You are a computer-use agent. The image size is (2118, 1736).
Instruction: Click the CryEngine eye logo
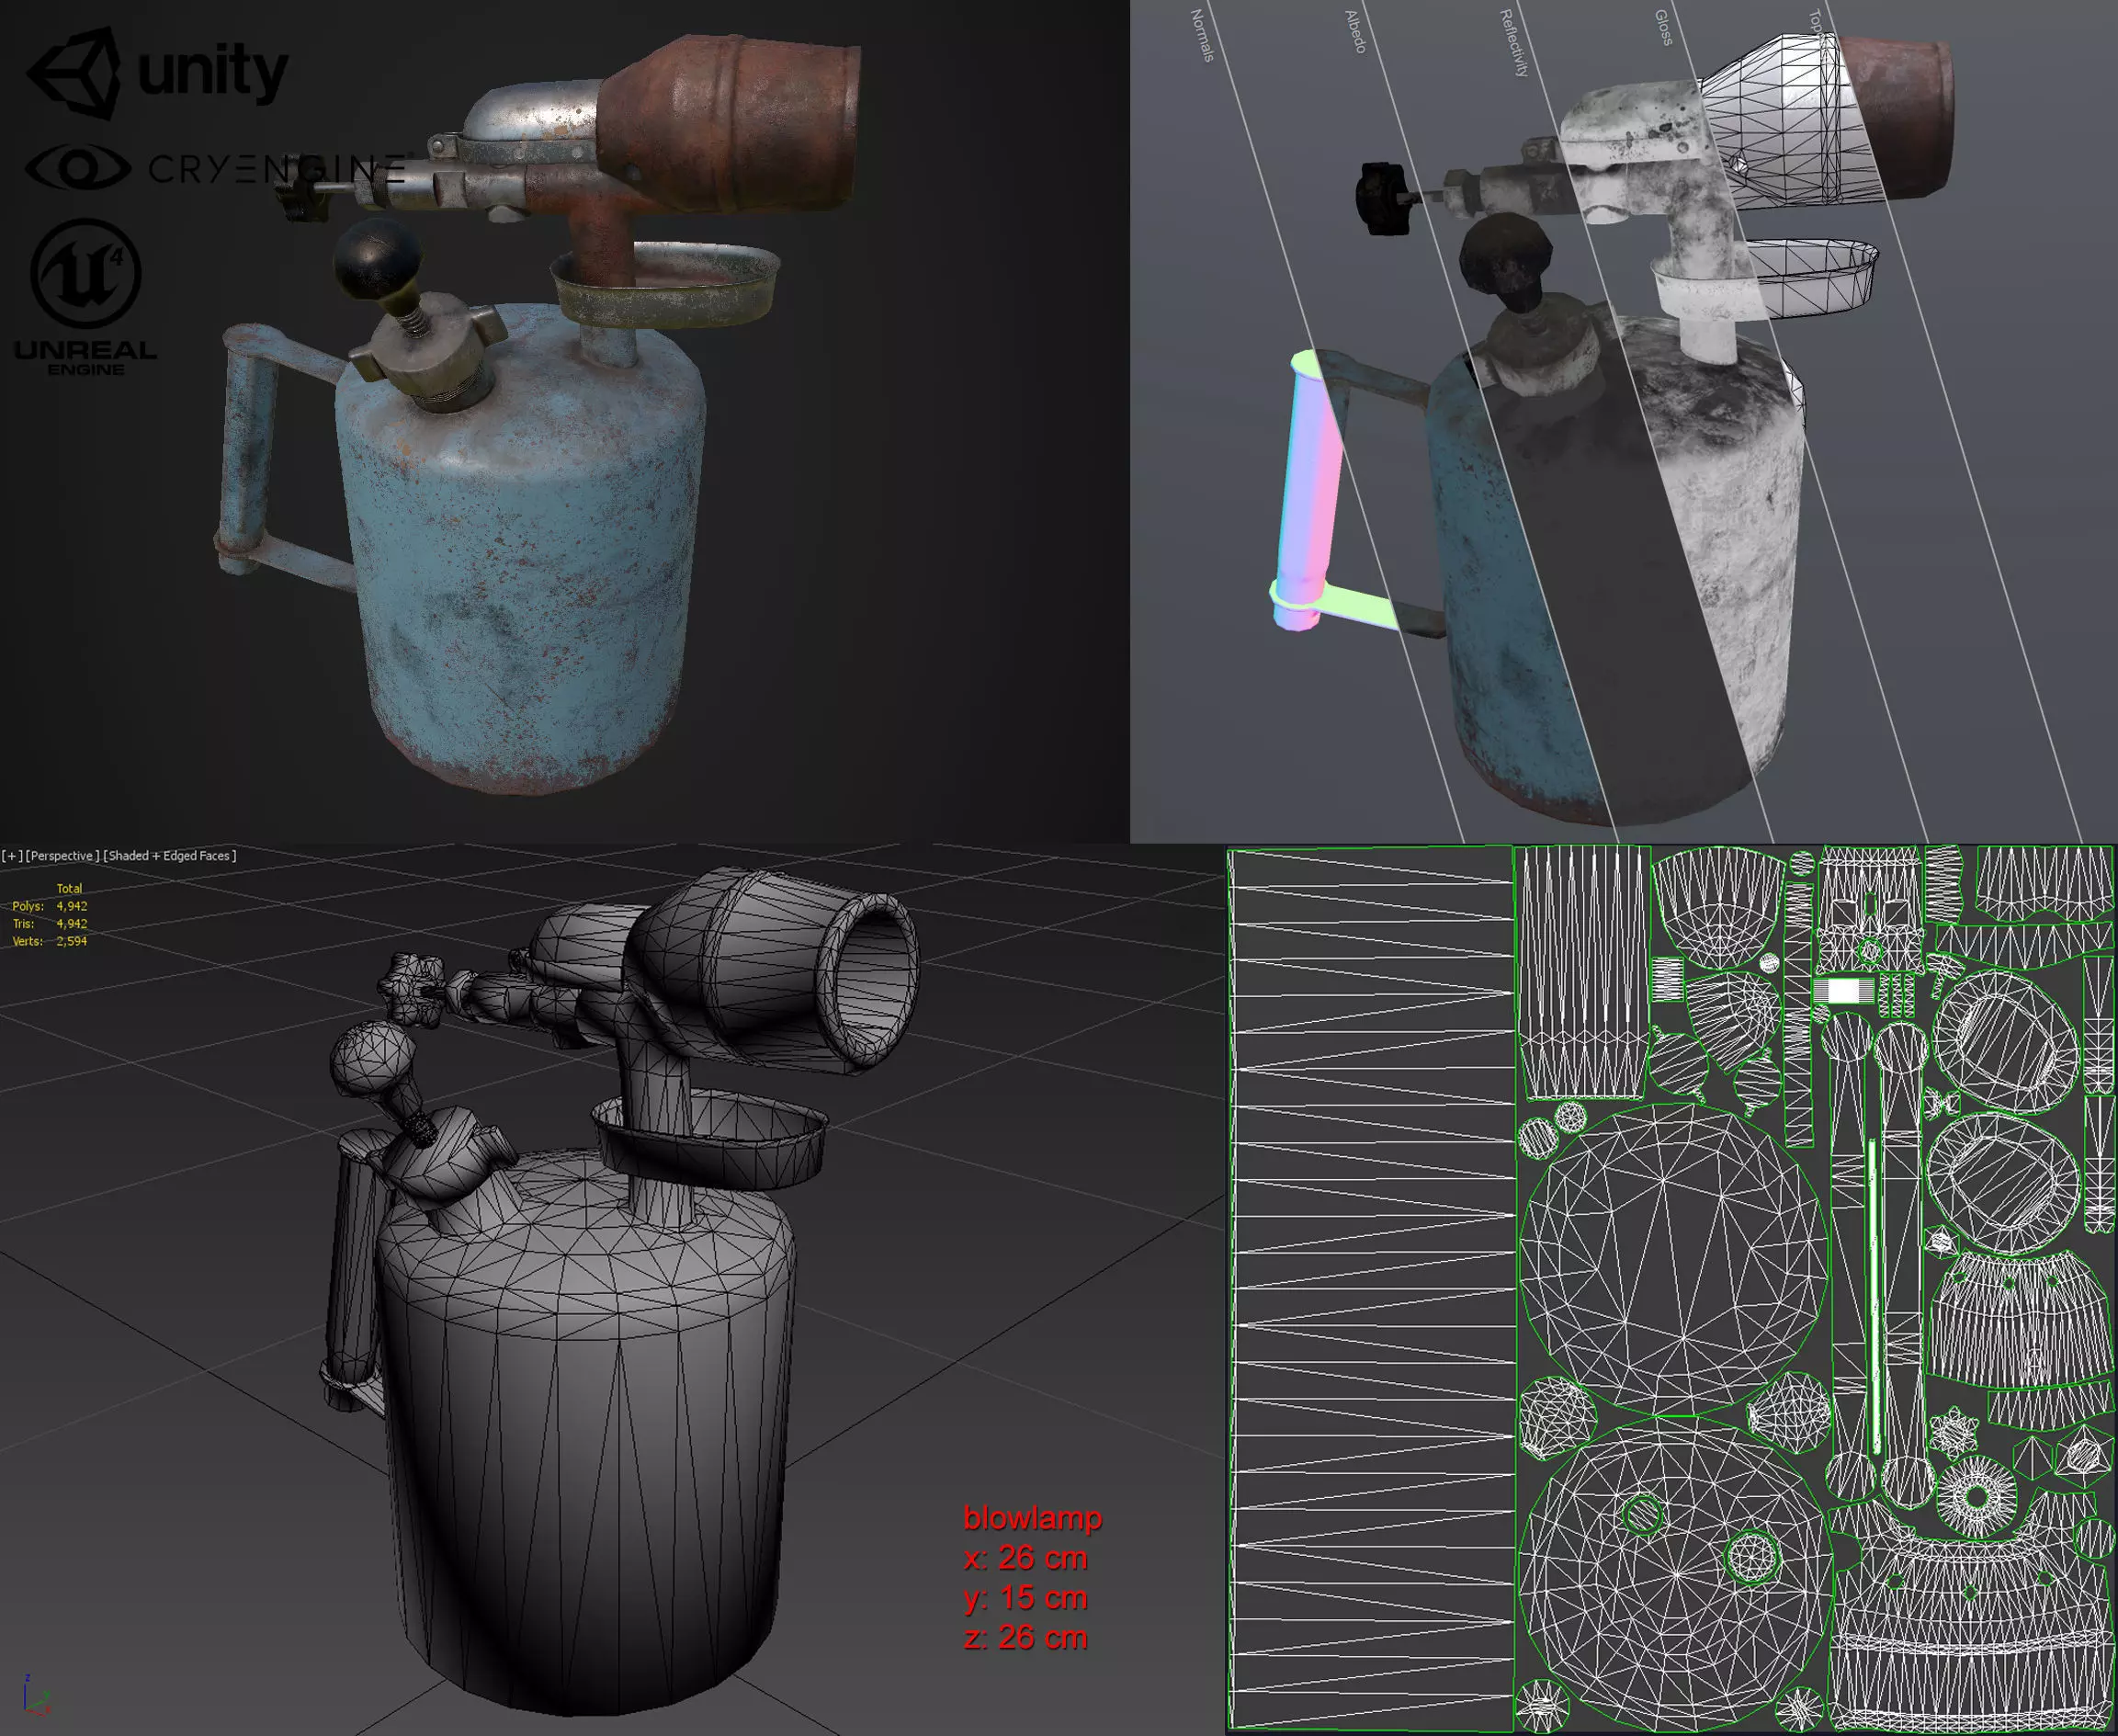click(x=78, y=167)
